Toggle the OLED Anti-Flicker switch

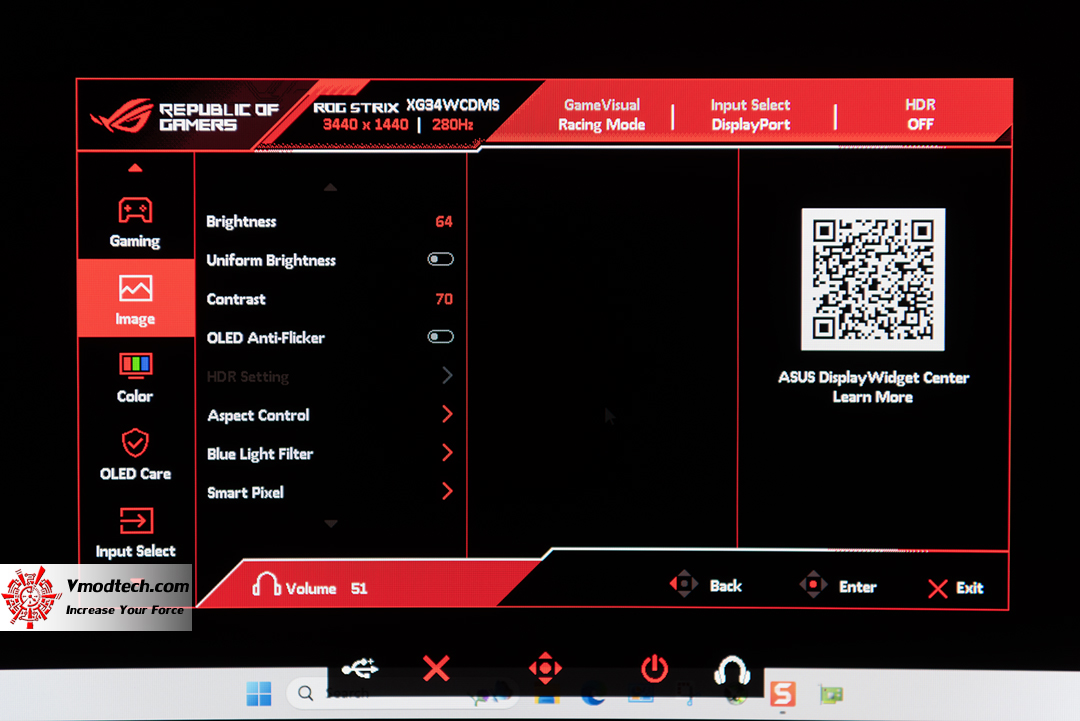pyautogui.click(x=440, y=337)
